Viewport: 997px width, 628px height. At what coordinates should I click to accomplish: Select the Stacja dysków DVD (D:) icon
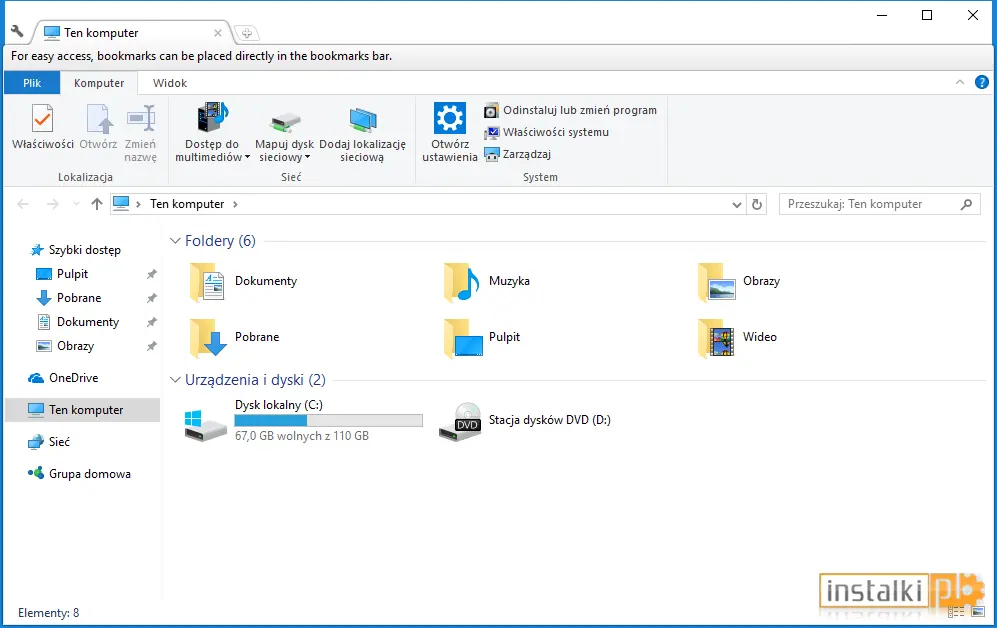(460, 421)
